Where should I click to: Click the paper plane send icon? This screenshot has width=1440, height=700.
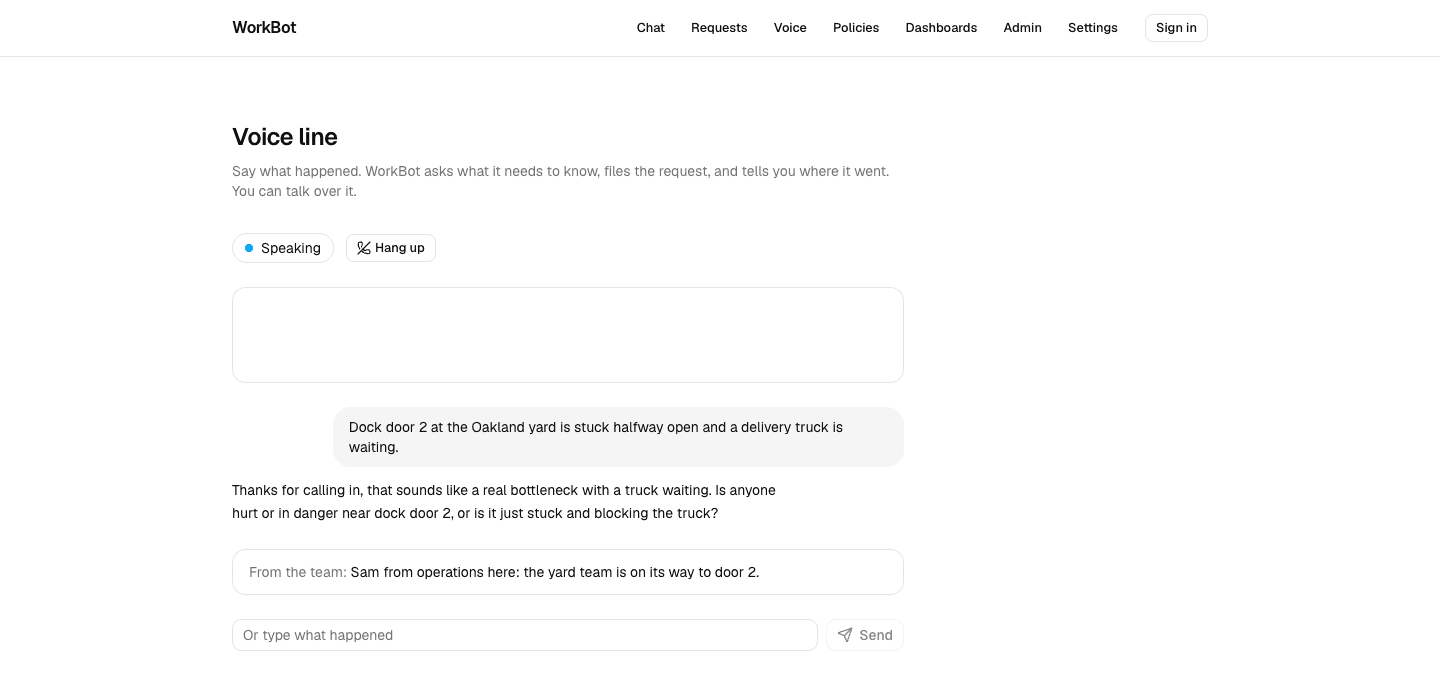coord(845,635)
